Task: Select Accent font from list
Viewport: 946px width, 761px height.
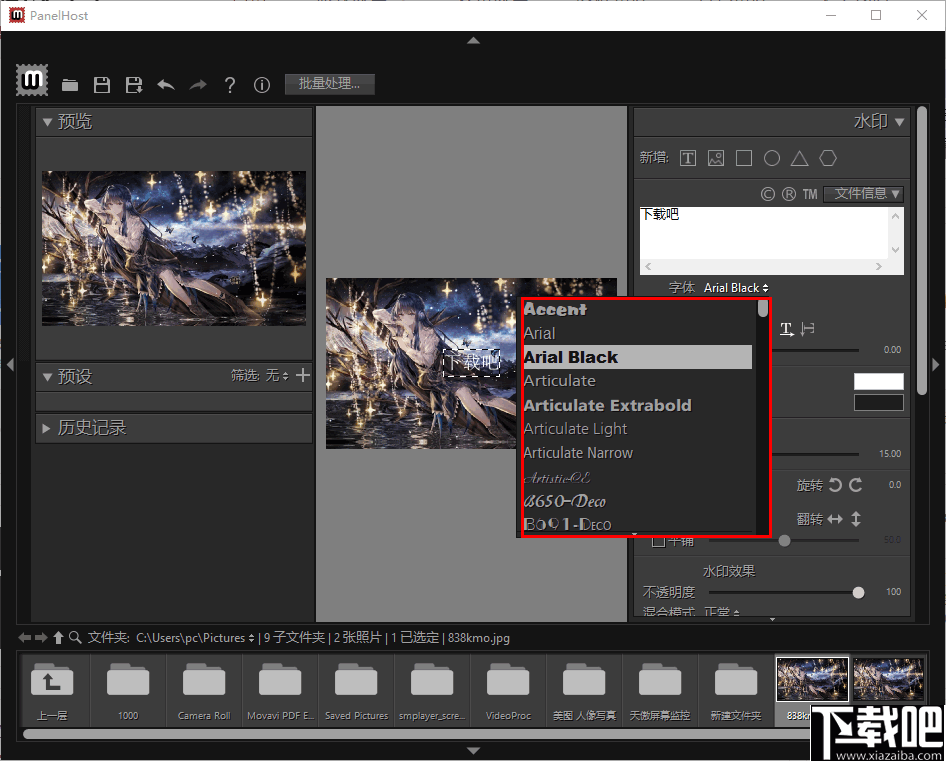Action: pos(638,309)
